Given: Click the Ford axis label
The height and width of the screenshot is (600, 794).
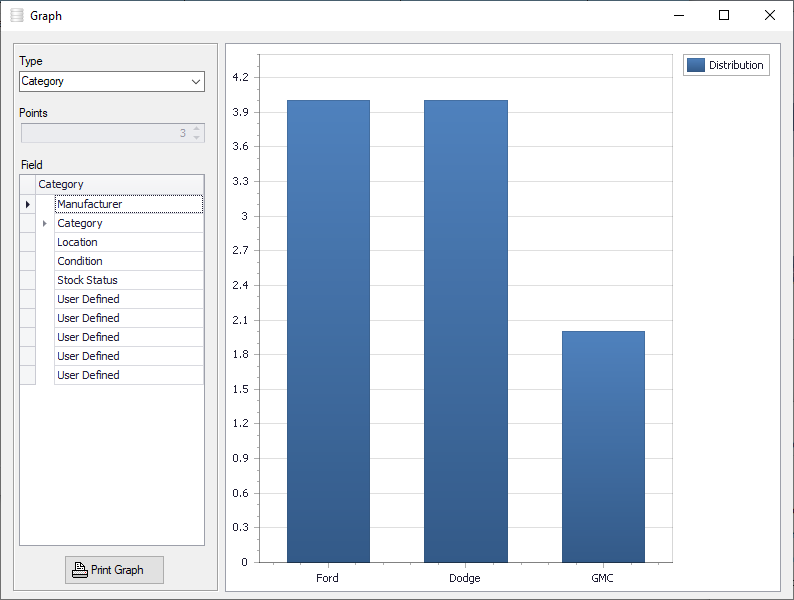Looking at the screenshot, I should (327, 578).
